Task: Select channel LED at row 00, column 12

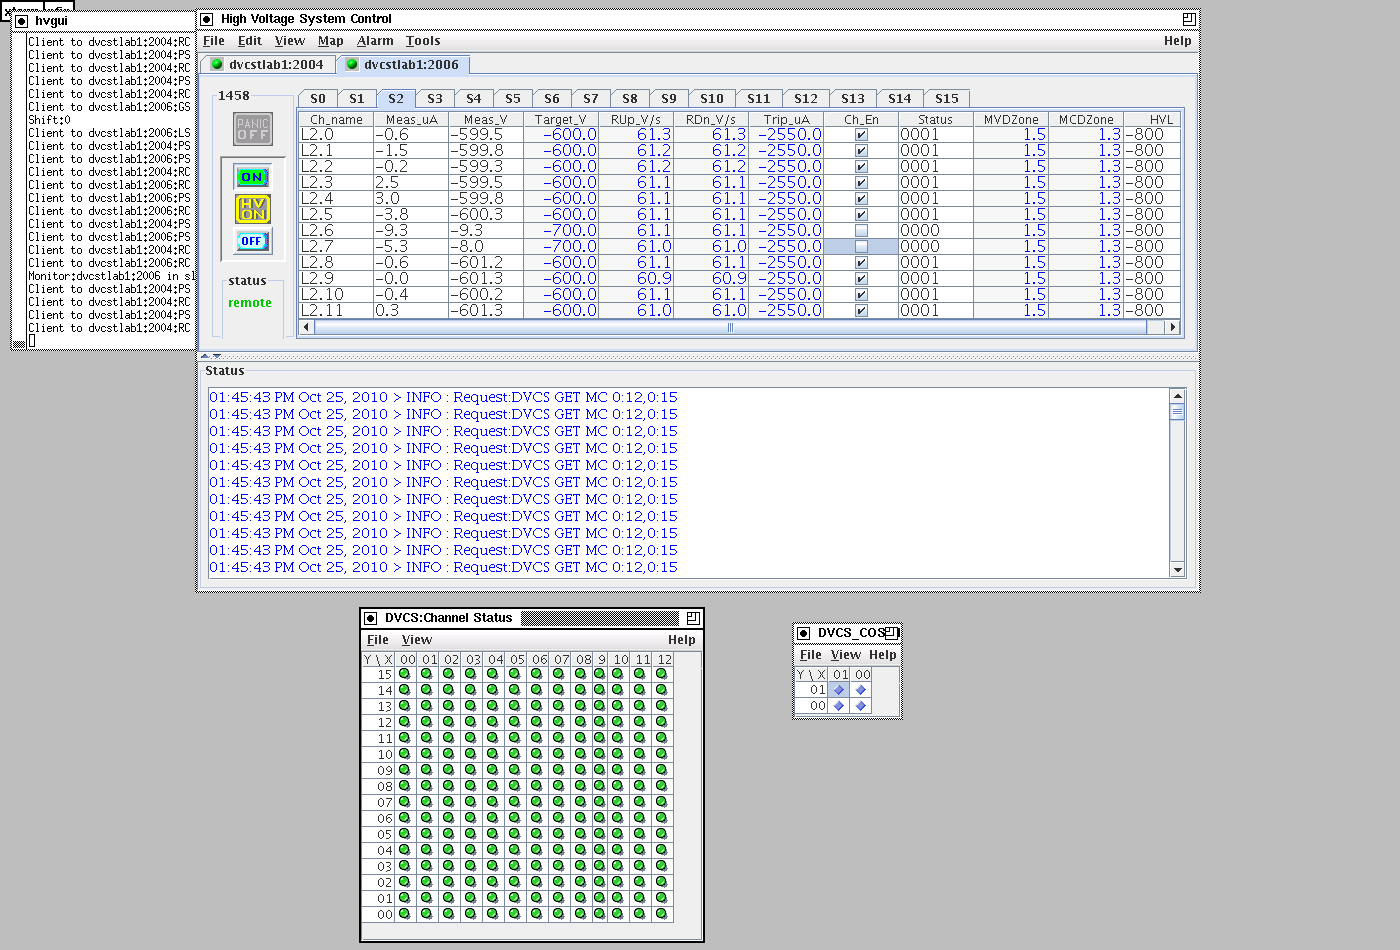Action: [662, 914]
